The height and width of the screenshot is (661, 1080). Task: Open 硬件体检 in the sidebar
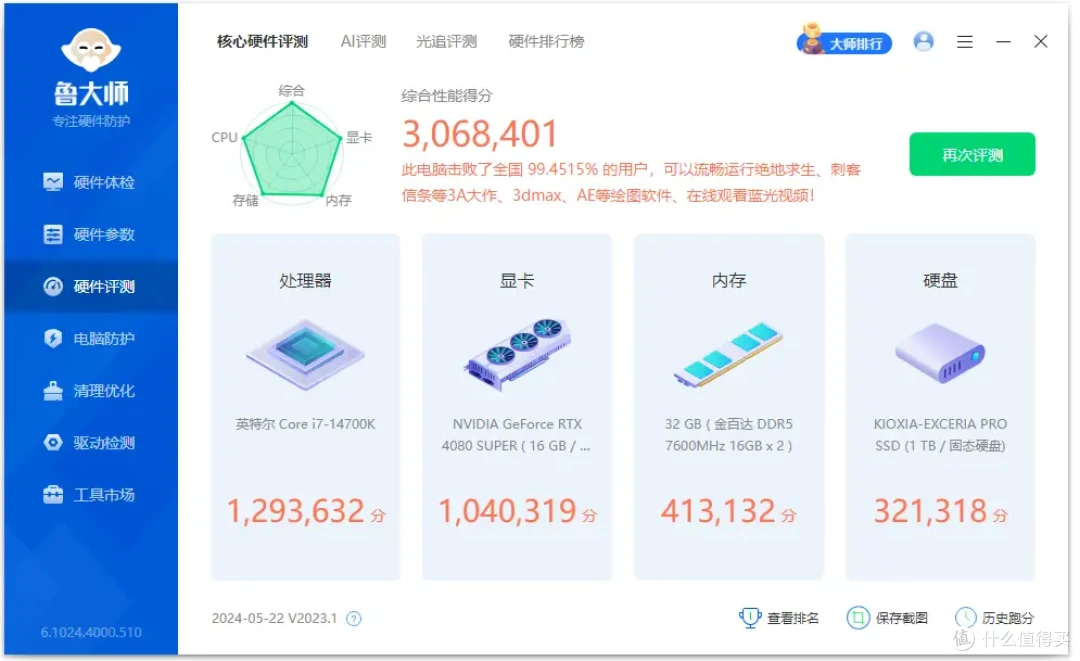click(x=90, y=182)
